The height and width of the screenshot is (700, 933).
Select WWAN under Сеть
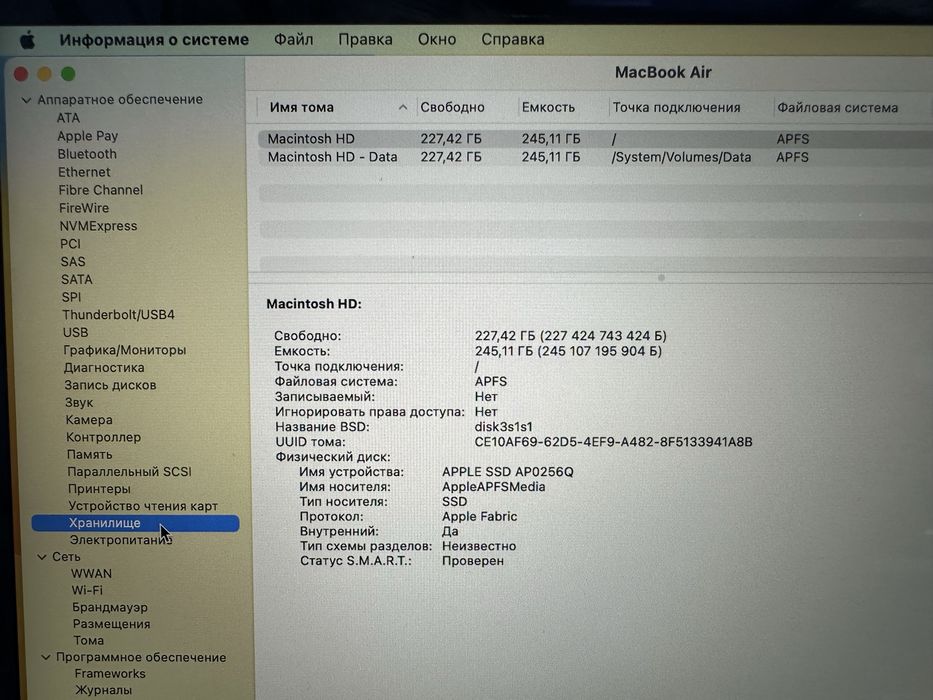click(92, 574)
